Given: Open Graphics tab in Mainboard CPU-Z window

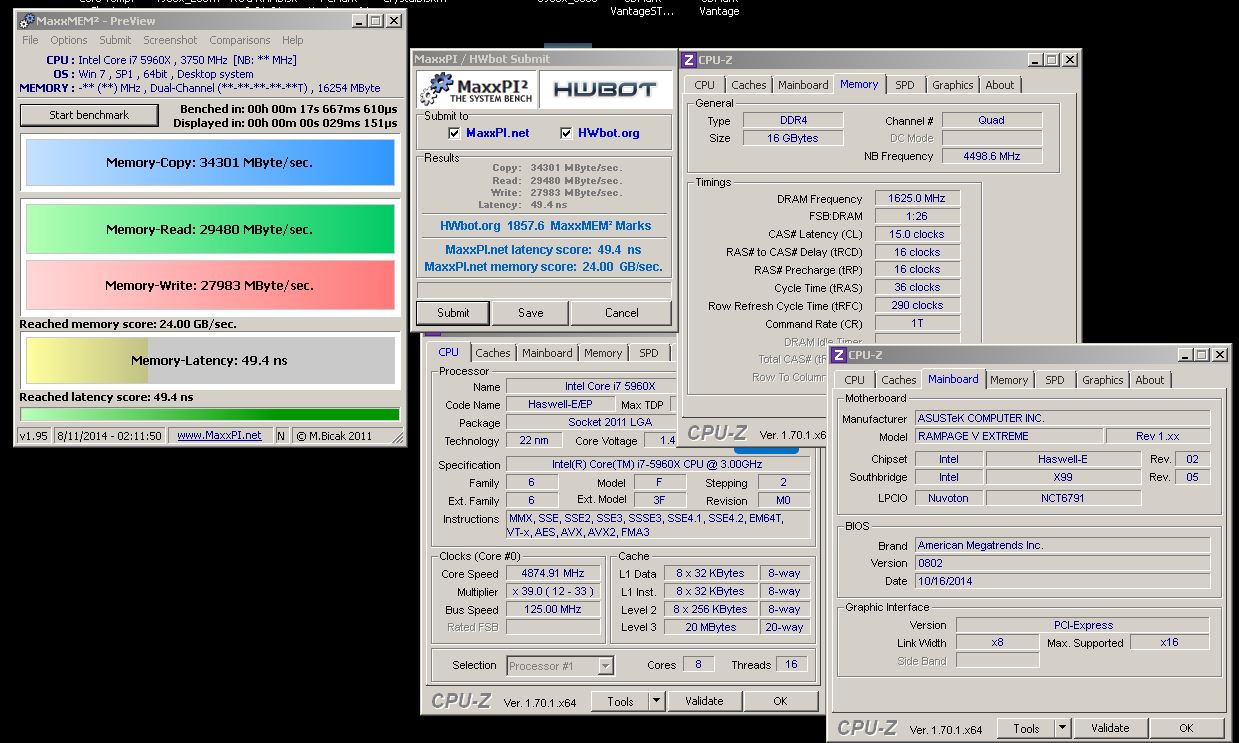Looking at the screenshot, I should [1103, 380].
